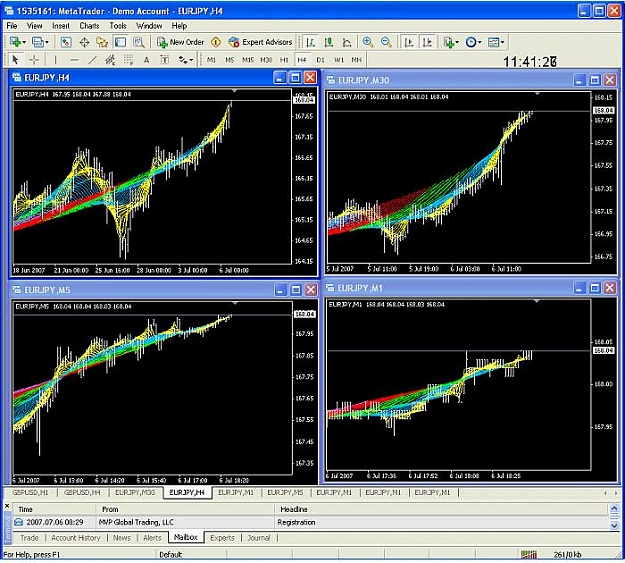Open the Charts menu
The image size is (625, 563).
[89, 26]
